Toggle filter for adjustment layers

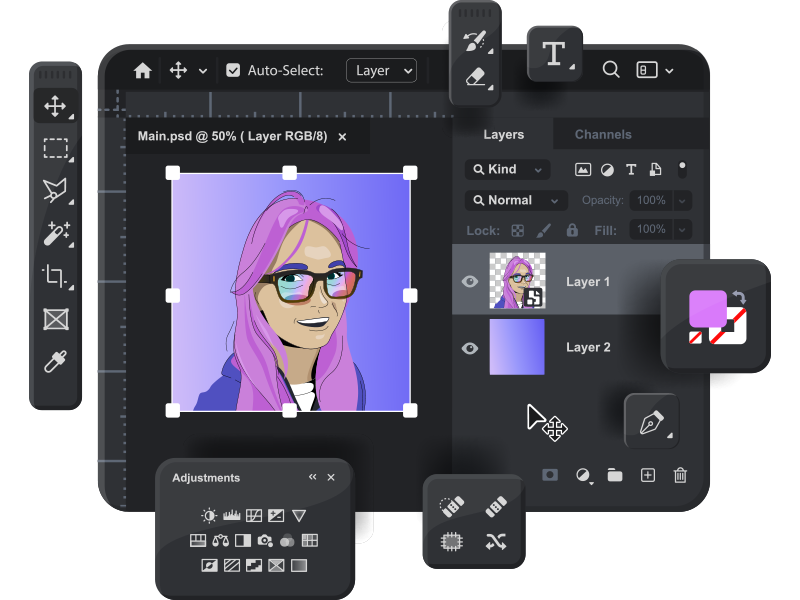click(607, 170)
